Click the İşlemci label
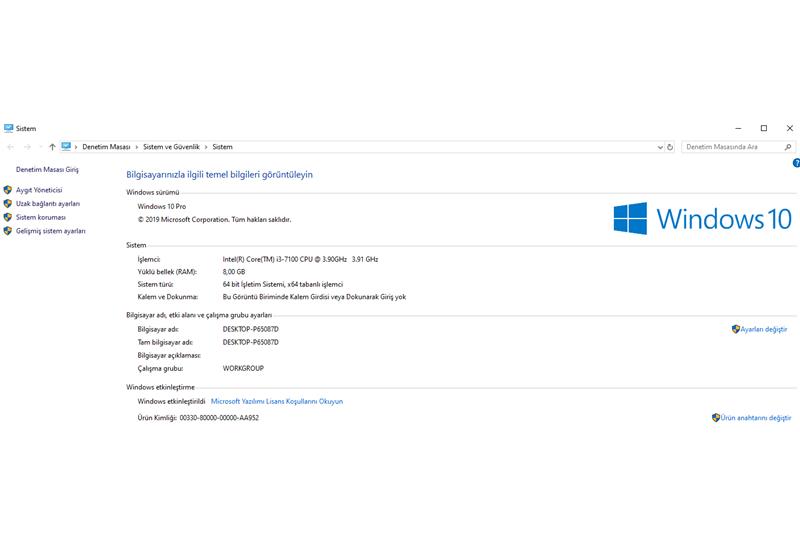800x558 pixels. pyautogui.click(x=148, y=259)
